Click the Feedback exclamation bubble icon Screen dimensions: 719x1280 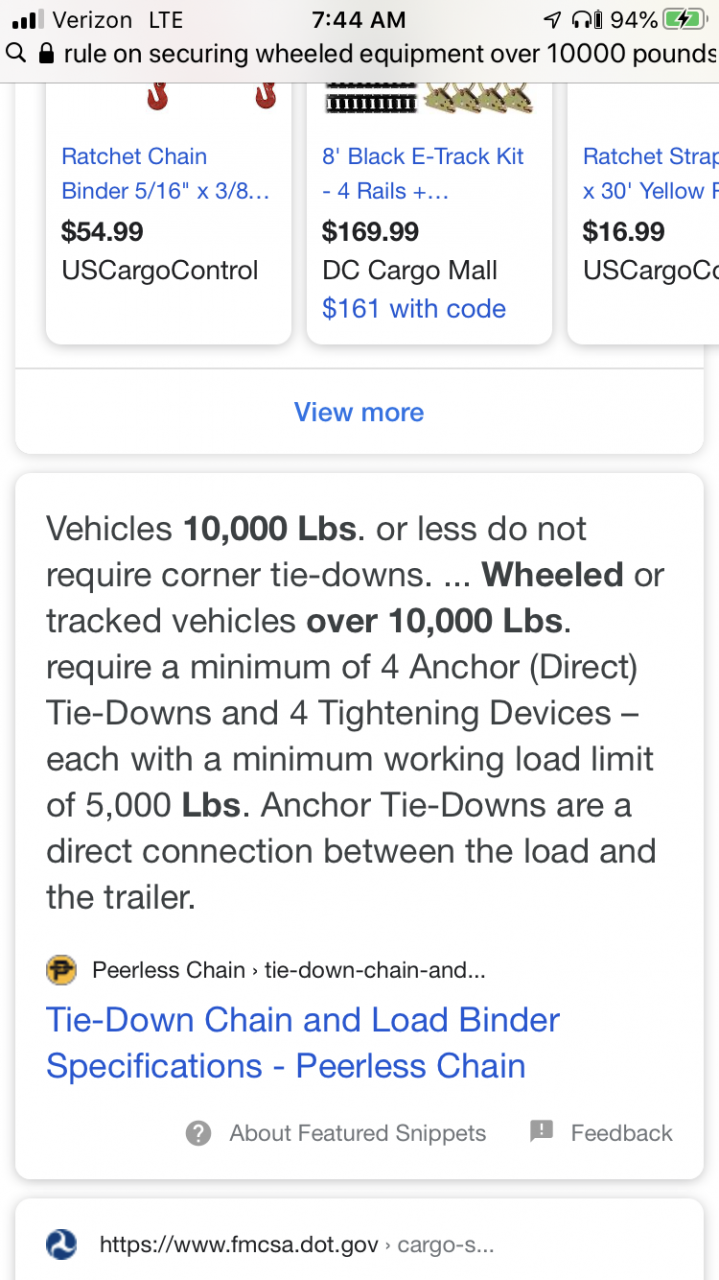541,1132
